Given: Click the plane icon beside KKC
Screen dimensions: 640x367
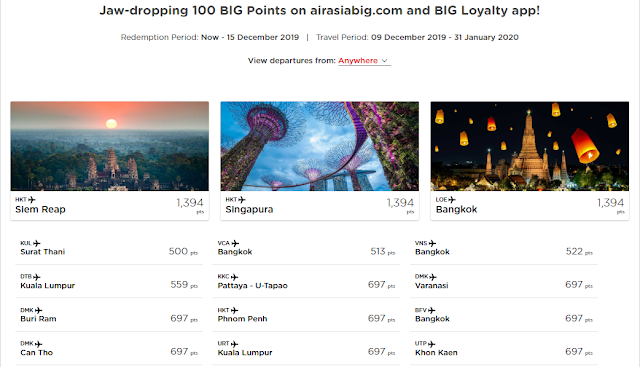Looking at the screenshot, I should click(x=234, y=277).
